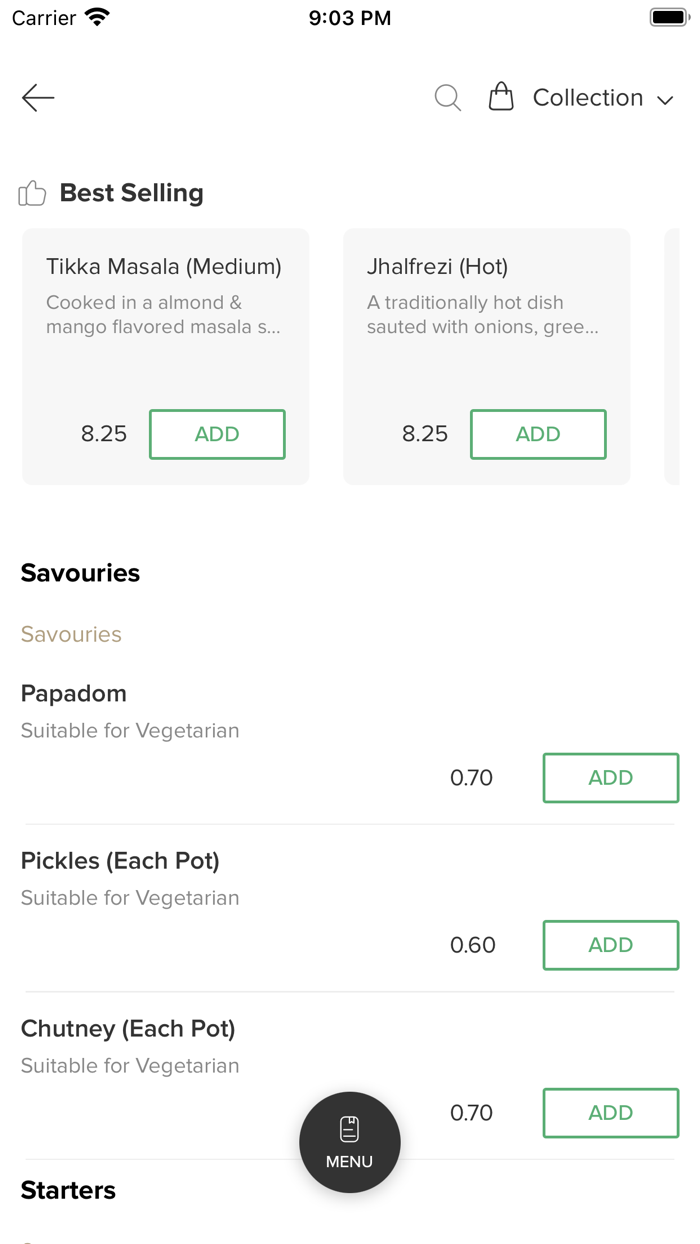Add Chutney (Each Pot) to order
700x1244 pixels.
tap(610, 1113)
